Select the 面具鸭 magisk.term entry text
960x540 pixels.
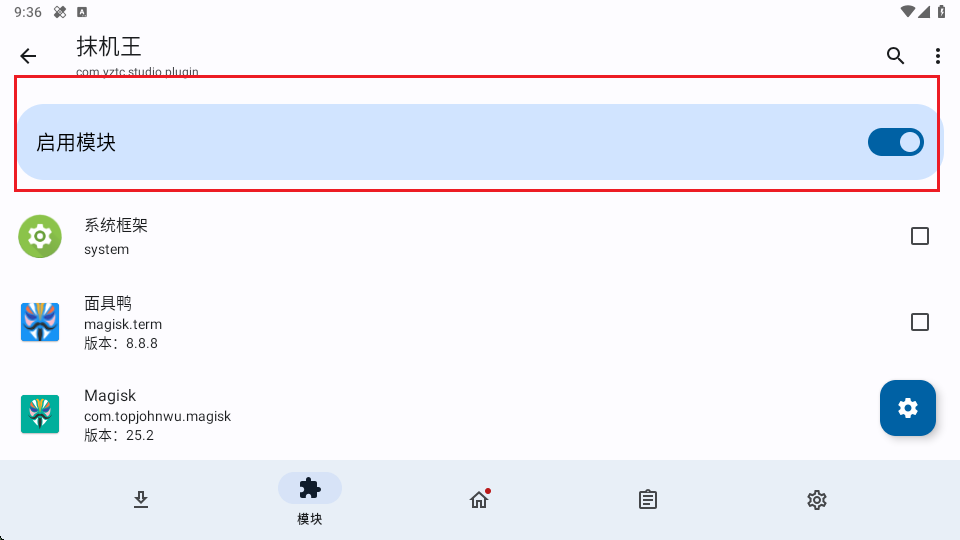[123, 323]
